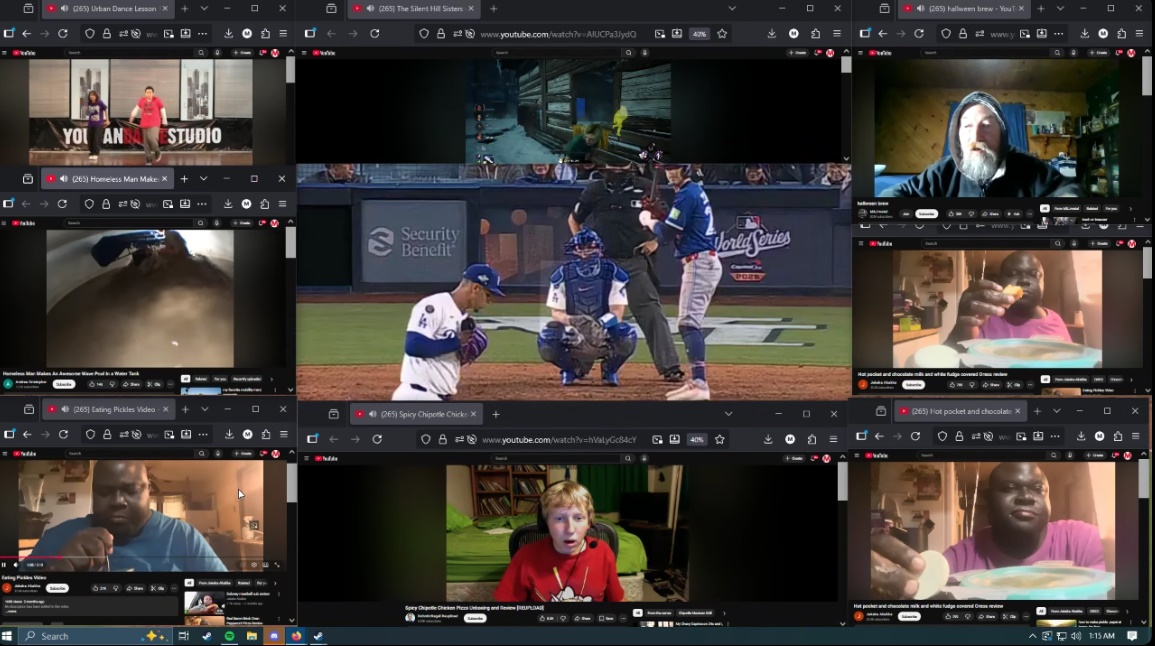Viewport: 1155px width, 646px height.
Task: Click the Windows Start button
Action: (7, 636)
